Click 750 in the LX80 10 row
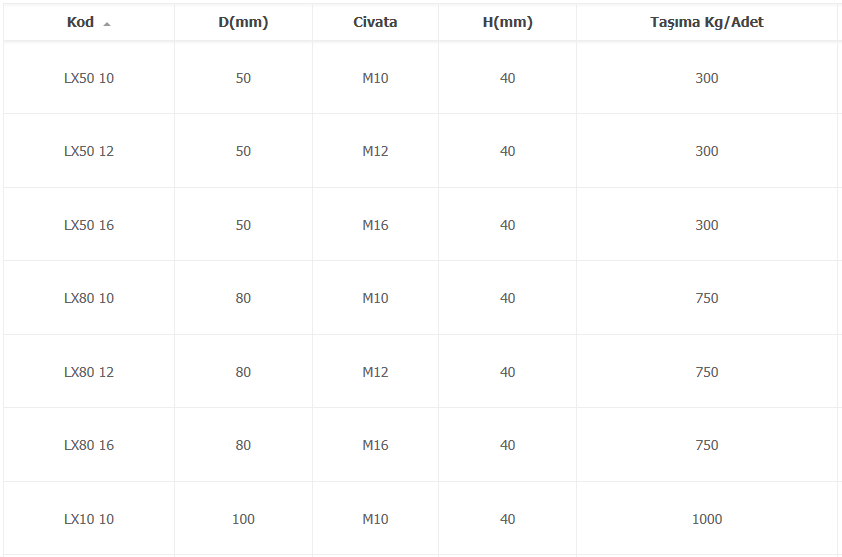The width and height of the screenshot is (842, 557). 707,298
